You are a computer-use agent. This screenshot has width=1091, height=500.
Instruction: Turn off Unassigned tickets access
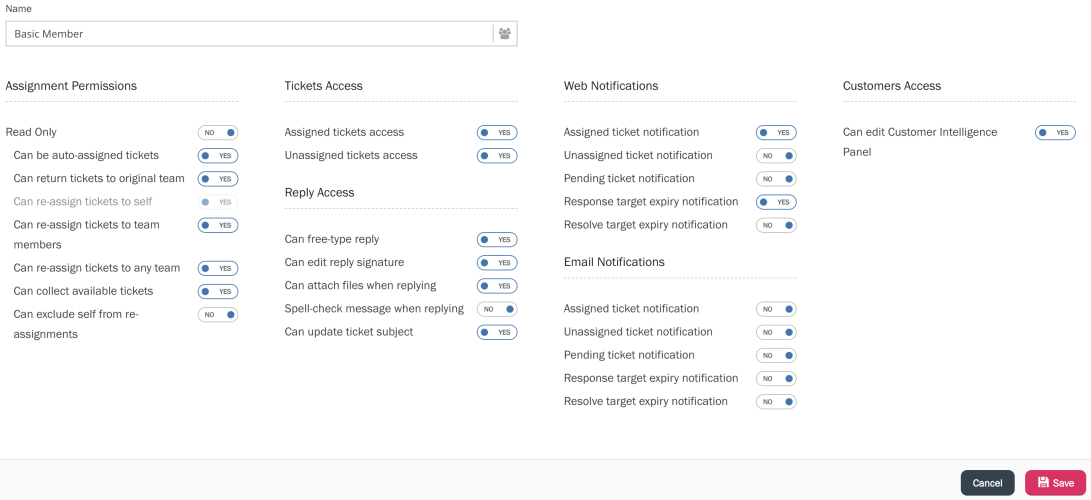(x=497, y=156)
